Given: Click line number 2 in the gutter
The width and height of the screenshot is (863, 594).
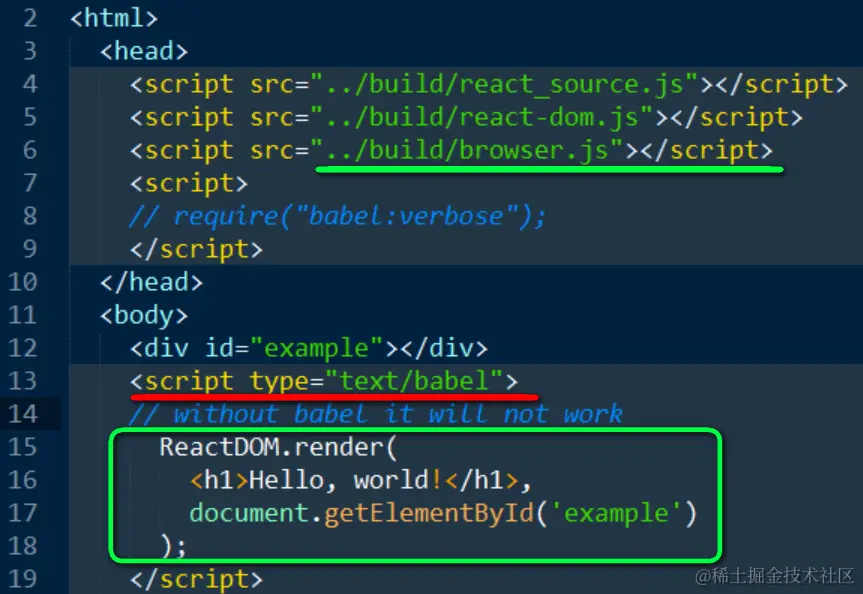Looking at the screenshot, I should pyautogui.click(x=30, y=18).
